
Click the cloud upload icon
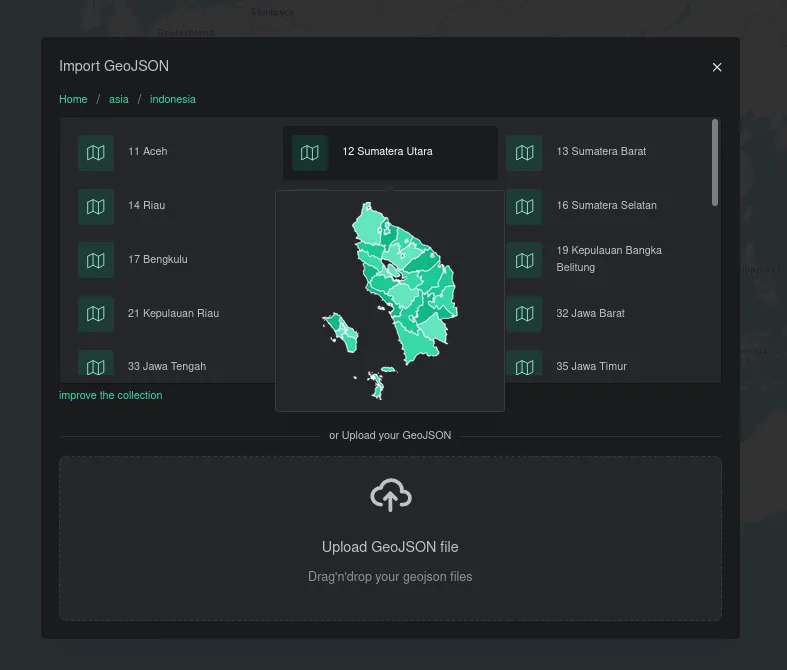point(390,495)
